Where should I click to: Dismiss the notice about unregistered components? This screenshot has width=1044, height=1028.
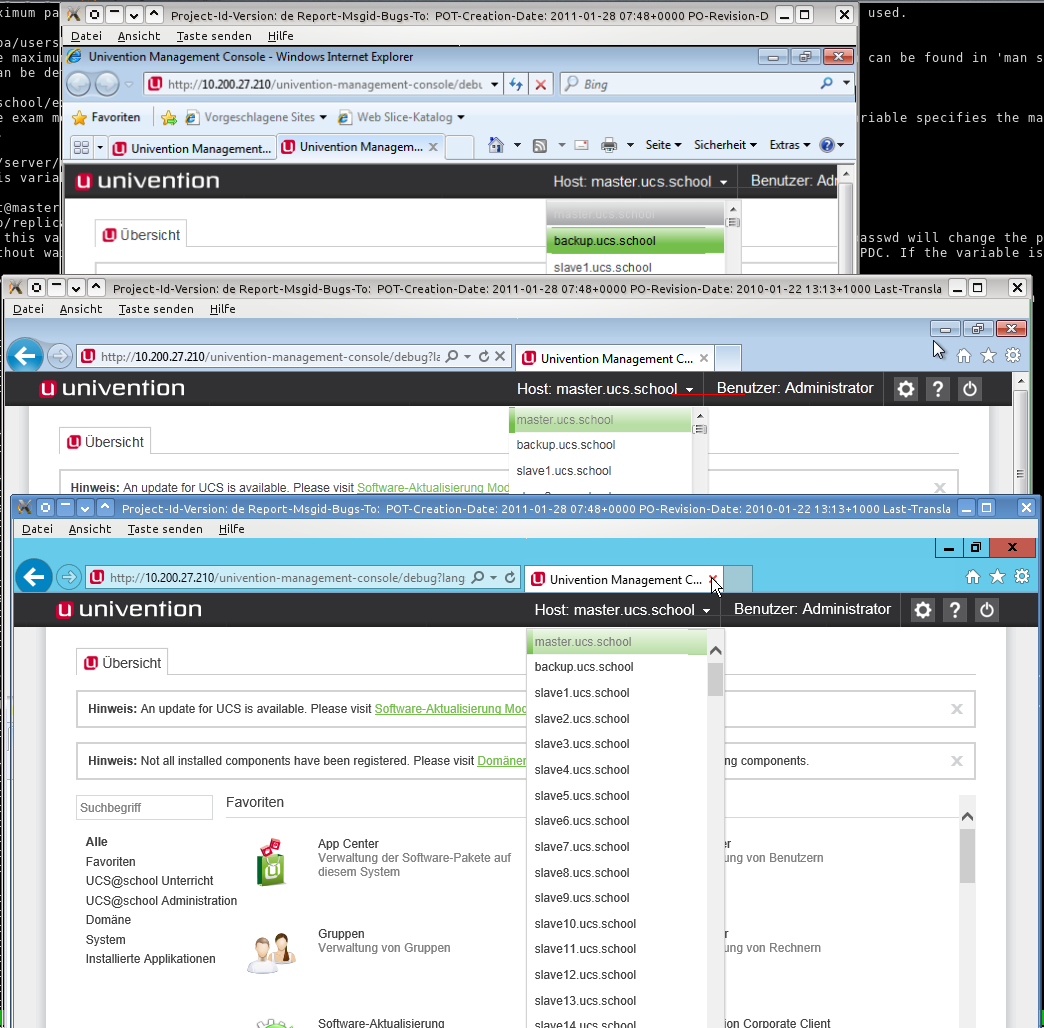tap(956, 761)
